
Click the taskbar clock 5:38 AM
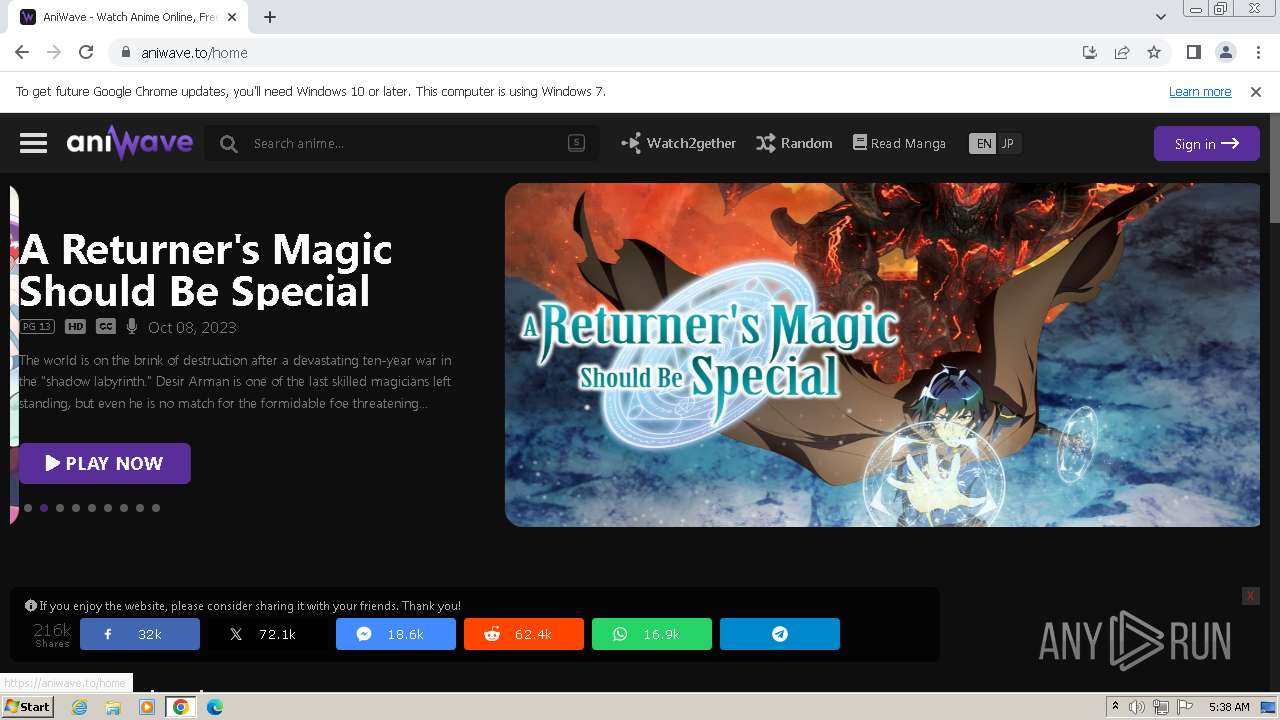1229,707
